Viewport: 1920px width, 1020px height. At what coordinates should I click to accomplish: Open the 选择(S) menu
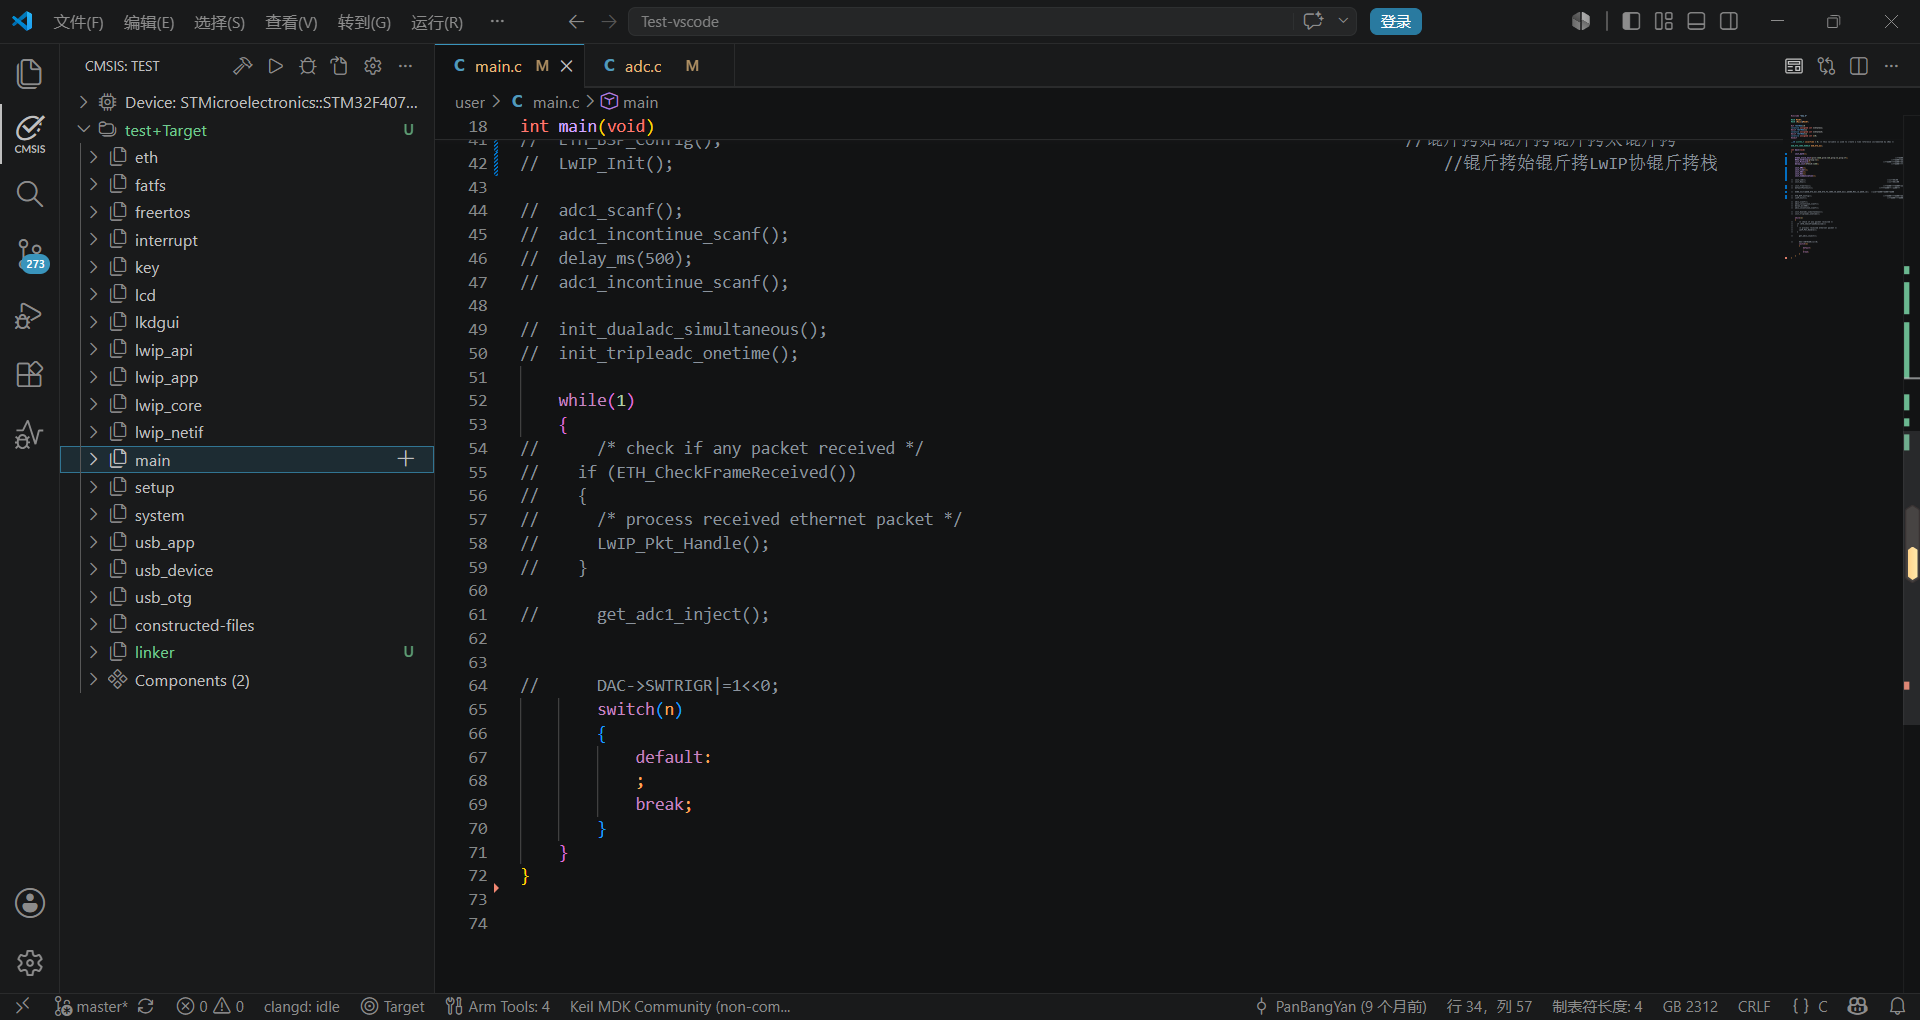point(219,22)
